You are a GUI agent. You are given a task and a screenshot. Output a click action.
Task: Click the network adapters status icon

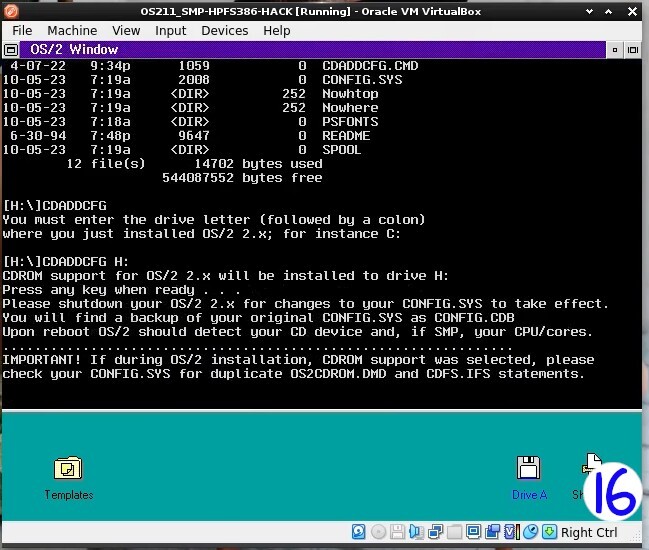tap(435, 532)
